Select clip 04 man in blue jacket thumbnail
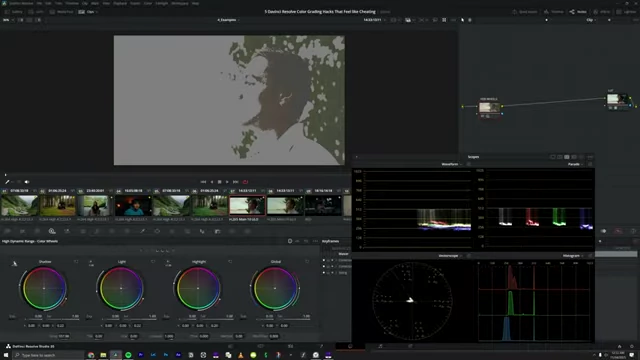Image resolution: width=640 pixels, height=360 pixels. [x=133, y=205]
